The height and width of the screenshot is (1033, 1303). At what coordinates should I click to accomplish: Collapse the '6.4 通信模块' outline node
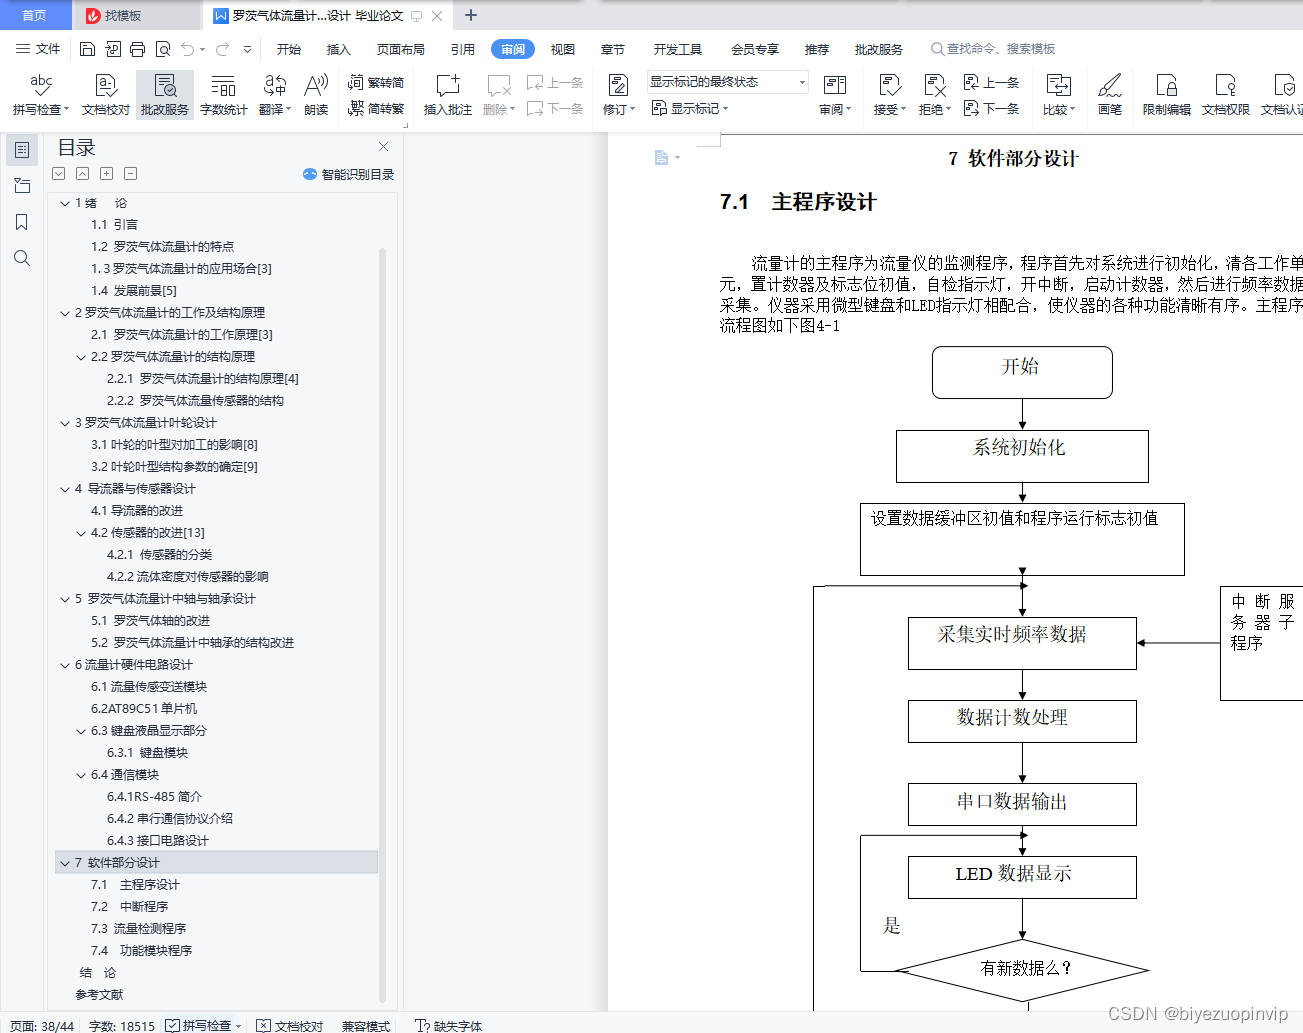click(x=81, y=775)
